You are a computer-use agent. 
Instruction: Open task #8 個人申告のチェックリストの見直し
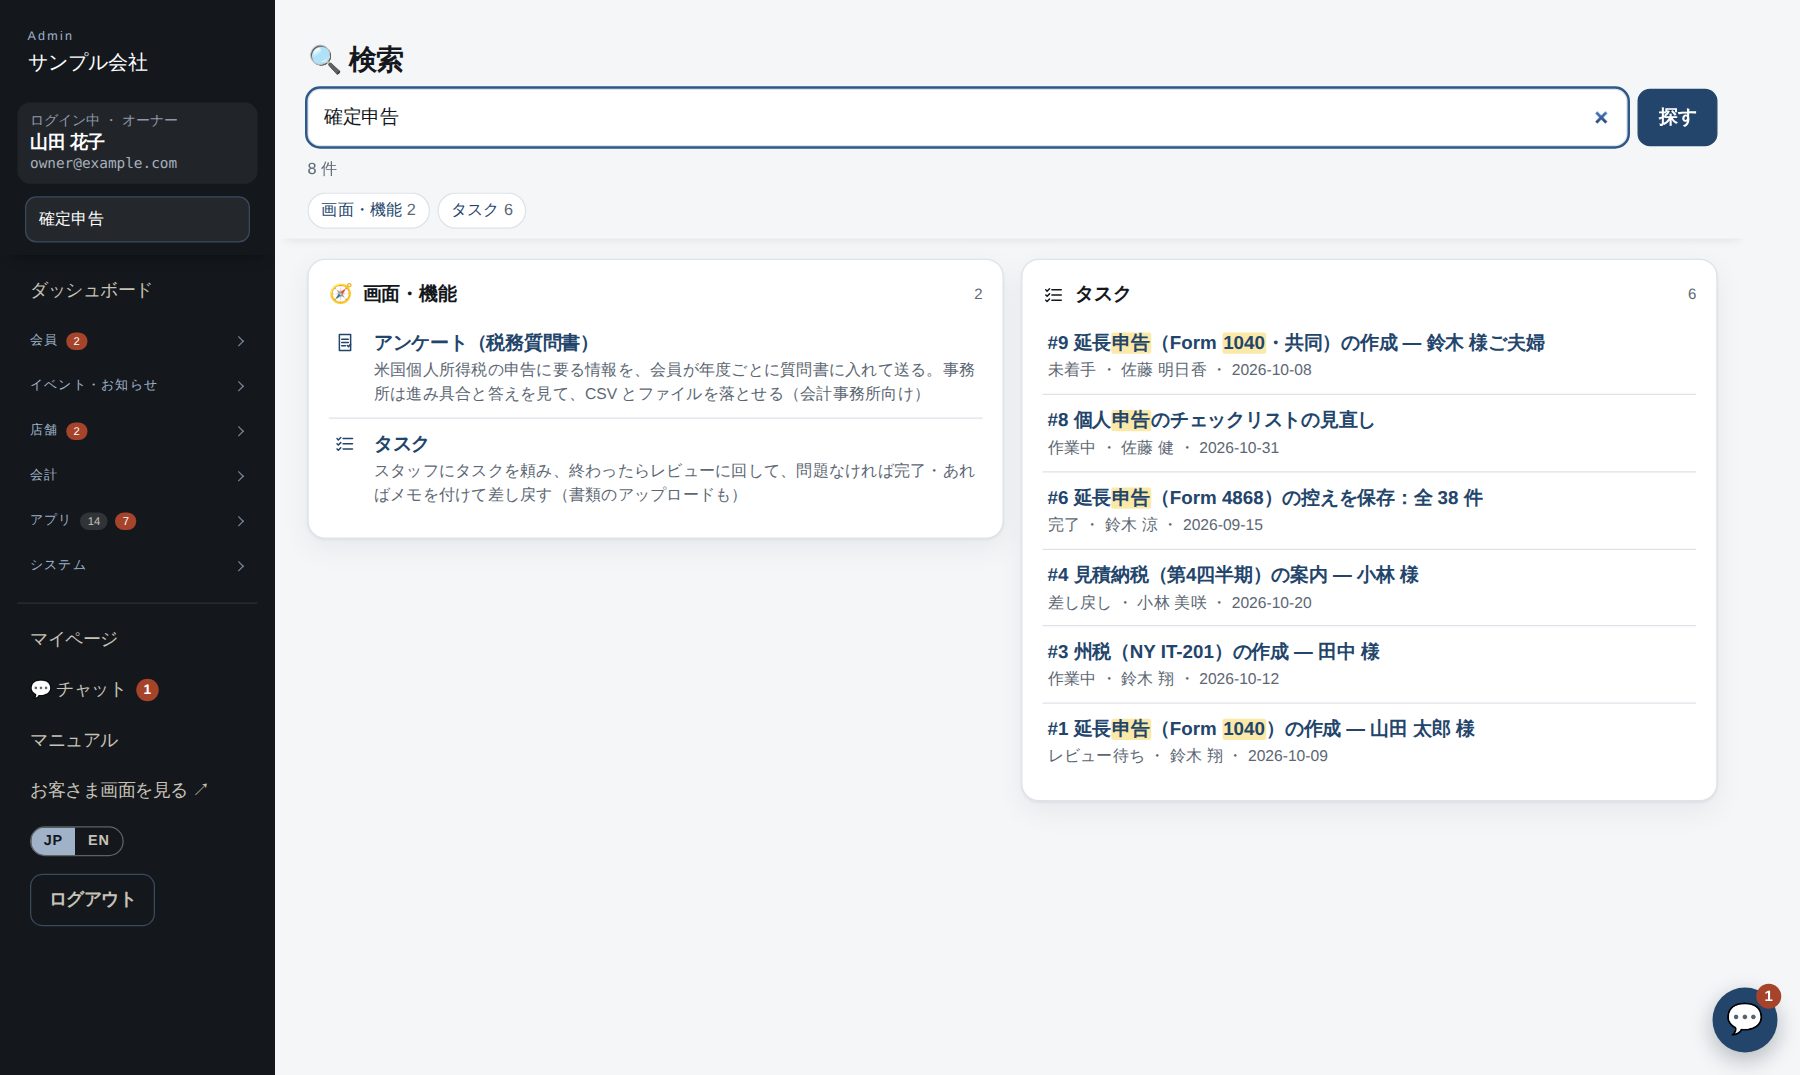coord(1210,420)
